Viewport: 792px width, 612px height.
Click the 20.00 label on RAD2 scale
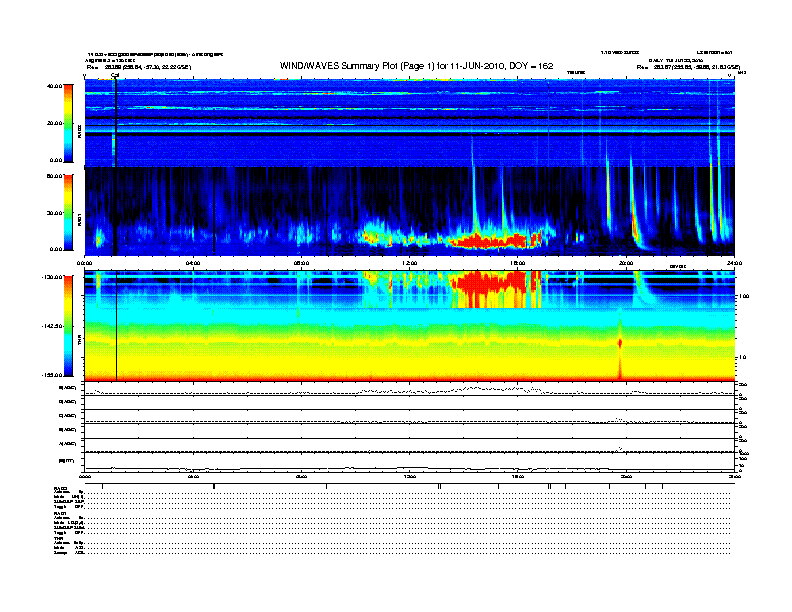click(x=54, y=123)
